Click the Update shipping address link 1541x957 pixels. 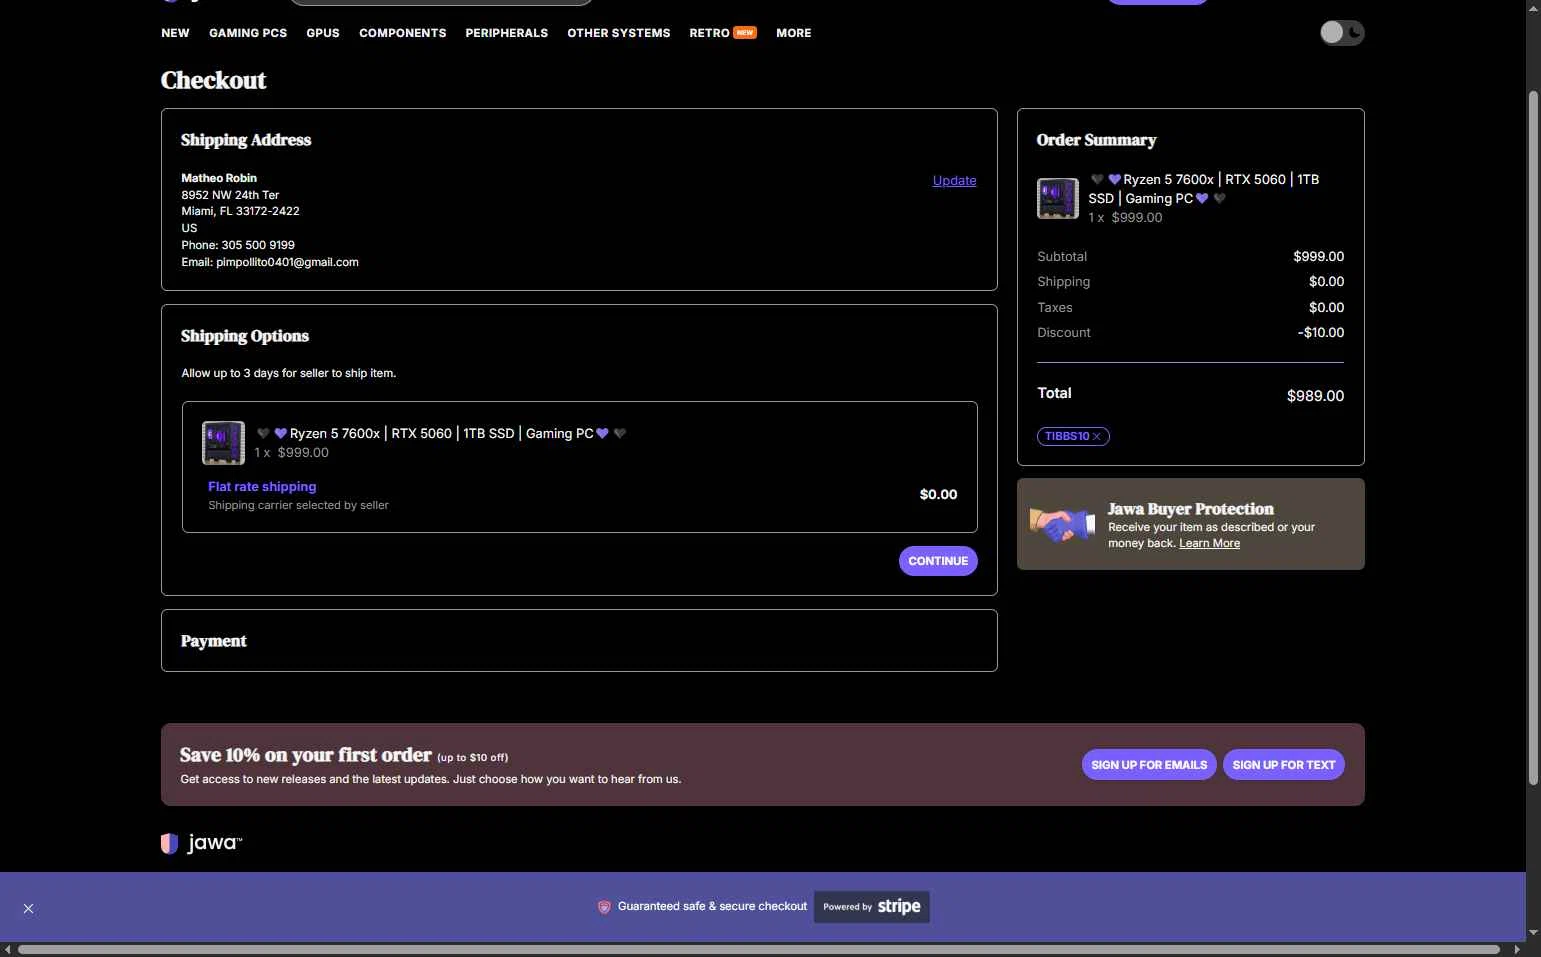tap(954, 180)
